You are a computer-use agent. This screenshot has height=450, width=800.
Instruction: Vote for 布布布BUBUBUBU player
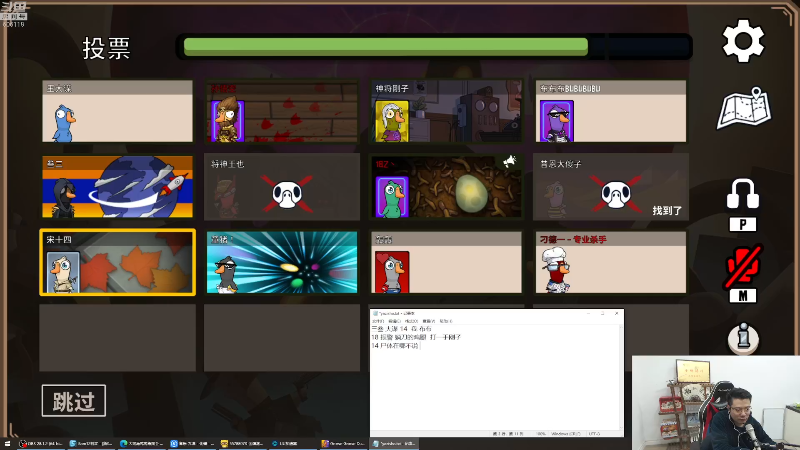[x=611, y=111]
